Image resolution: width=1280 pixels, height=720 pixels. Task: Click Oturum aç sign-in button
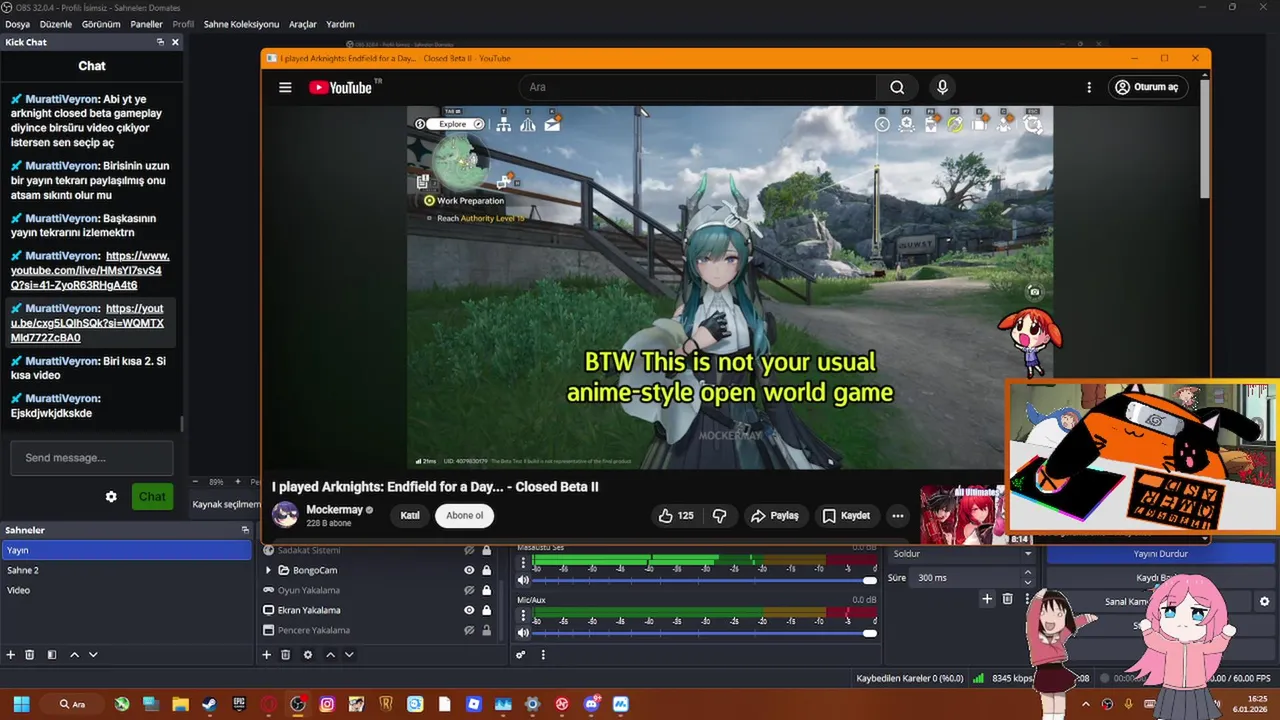point(1148,87)
